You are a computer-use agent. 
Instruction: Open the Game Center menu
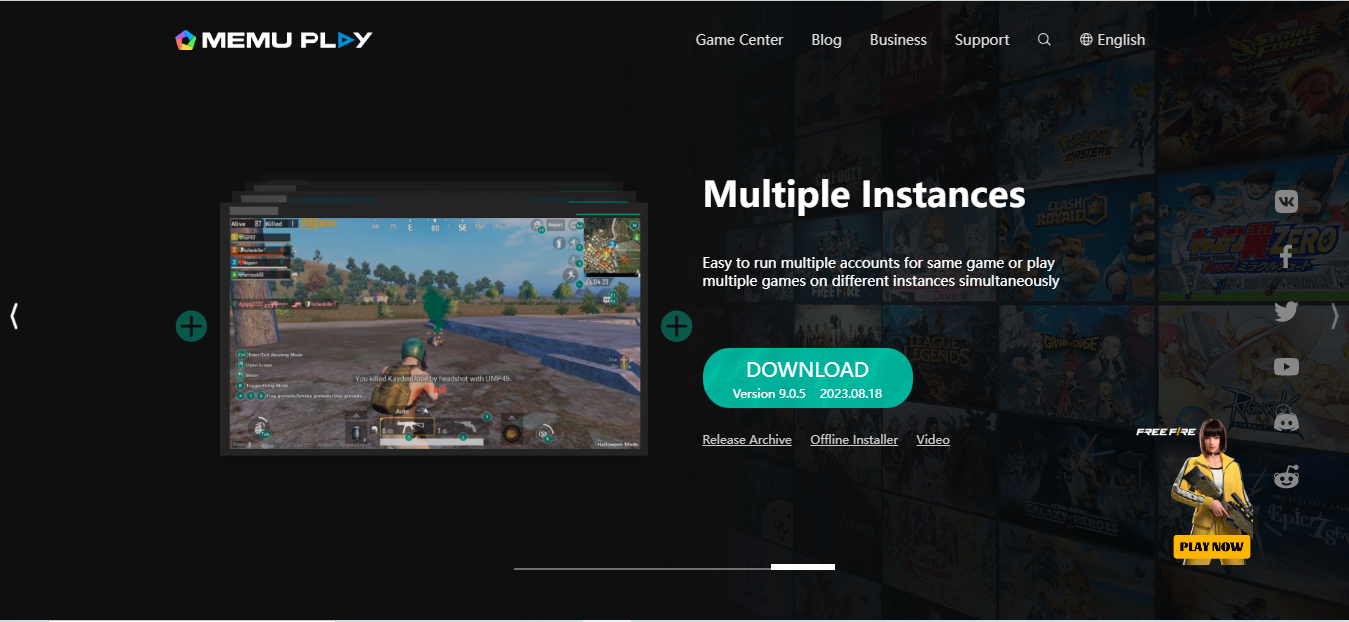(x=739, y=40)
